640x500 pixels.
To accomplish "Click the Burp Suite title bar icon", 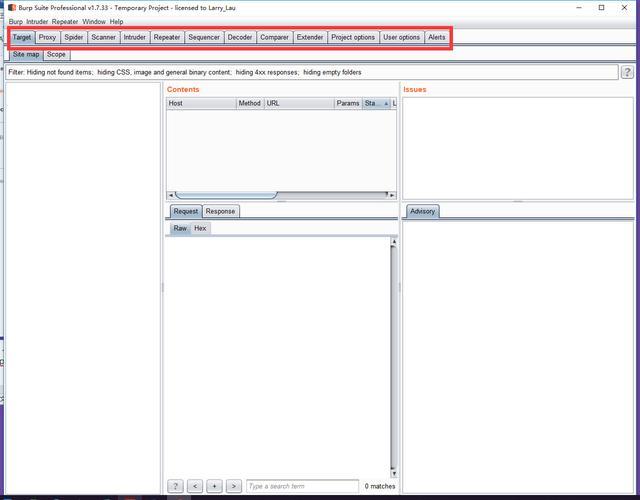I will 12,7.
